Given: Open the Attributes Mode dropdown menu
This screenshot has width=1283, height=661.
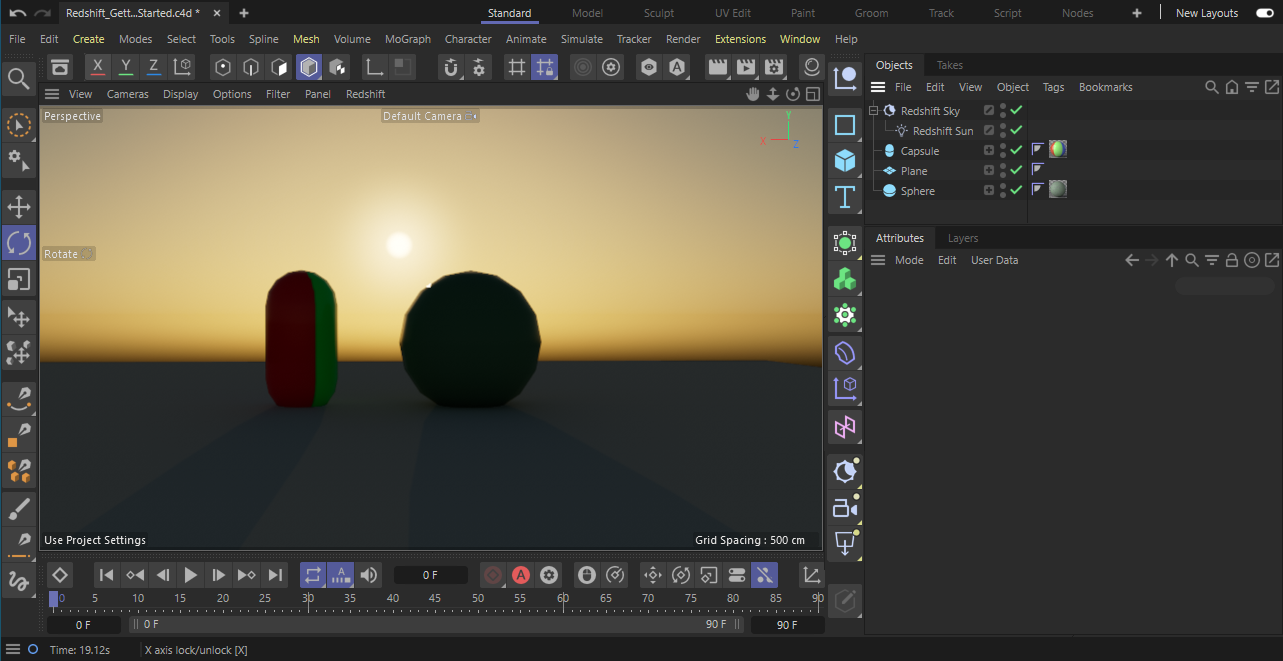Looking at the screenshot, I should tap(908, 260).
